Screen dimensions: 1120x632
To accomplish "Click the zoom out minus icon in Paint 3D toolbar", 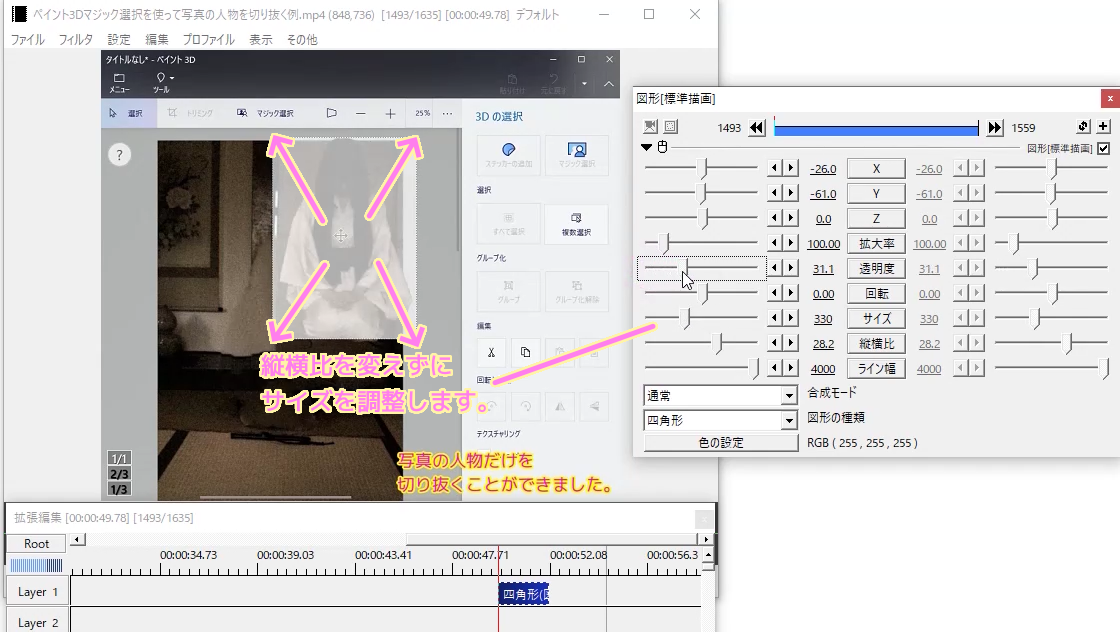I will point(359,113).
